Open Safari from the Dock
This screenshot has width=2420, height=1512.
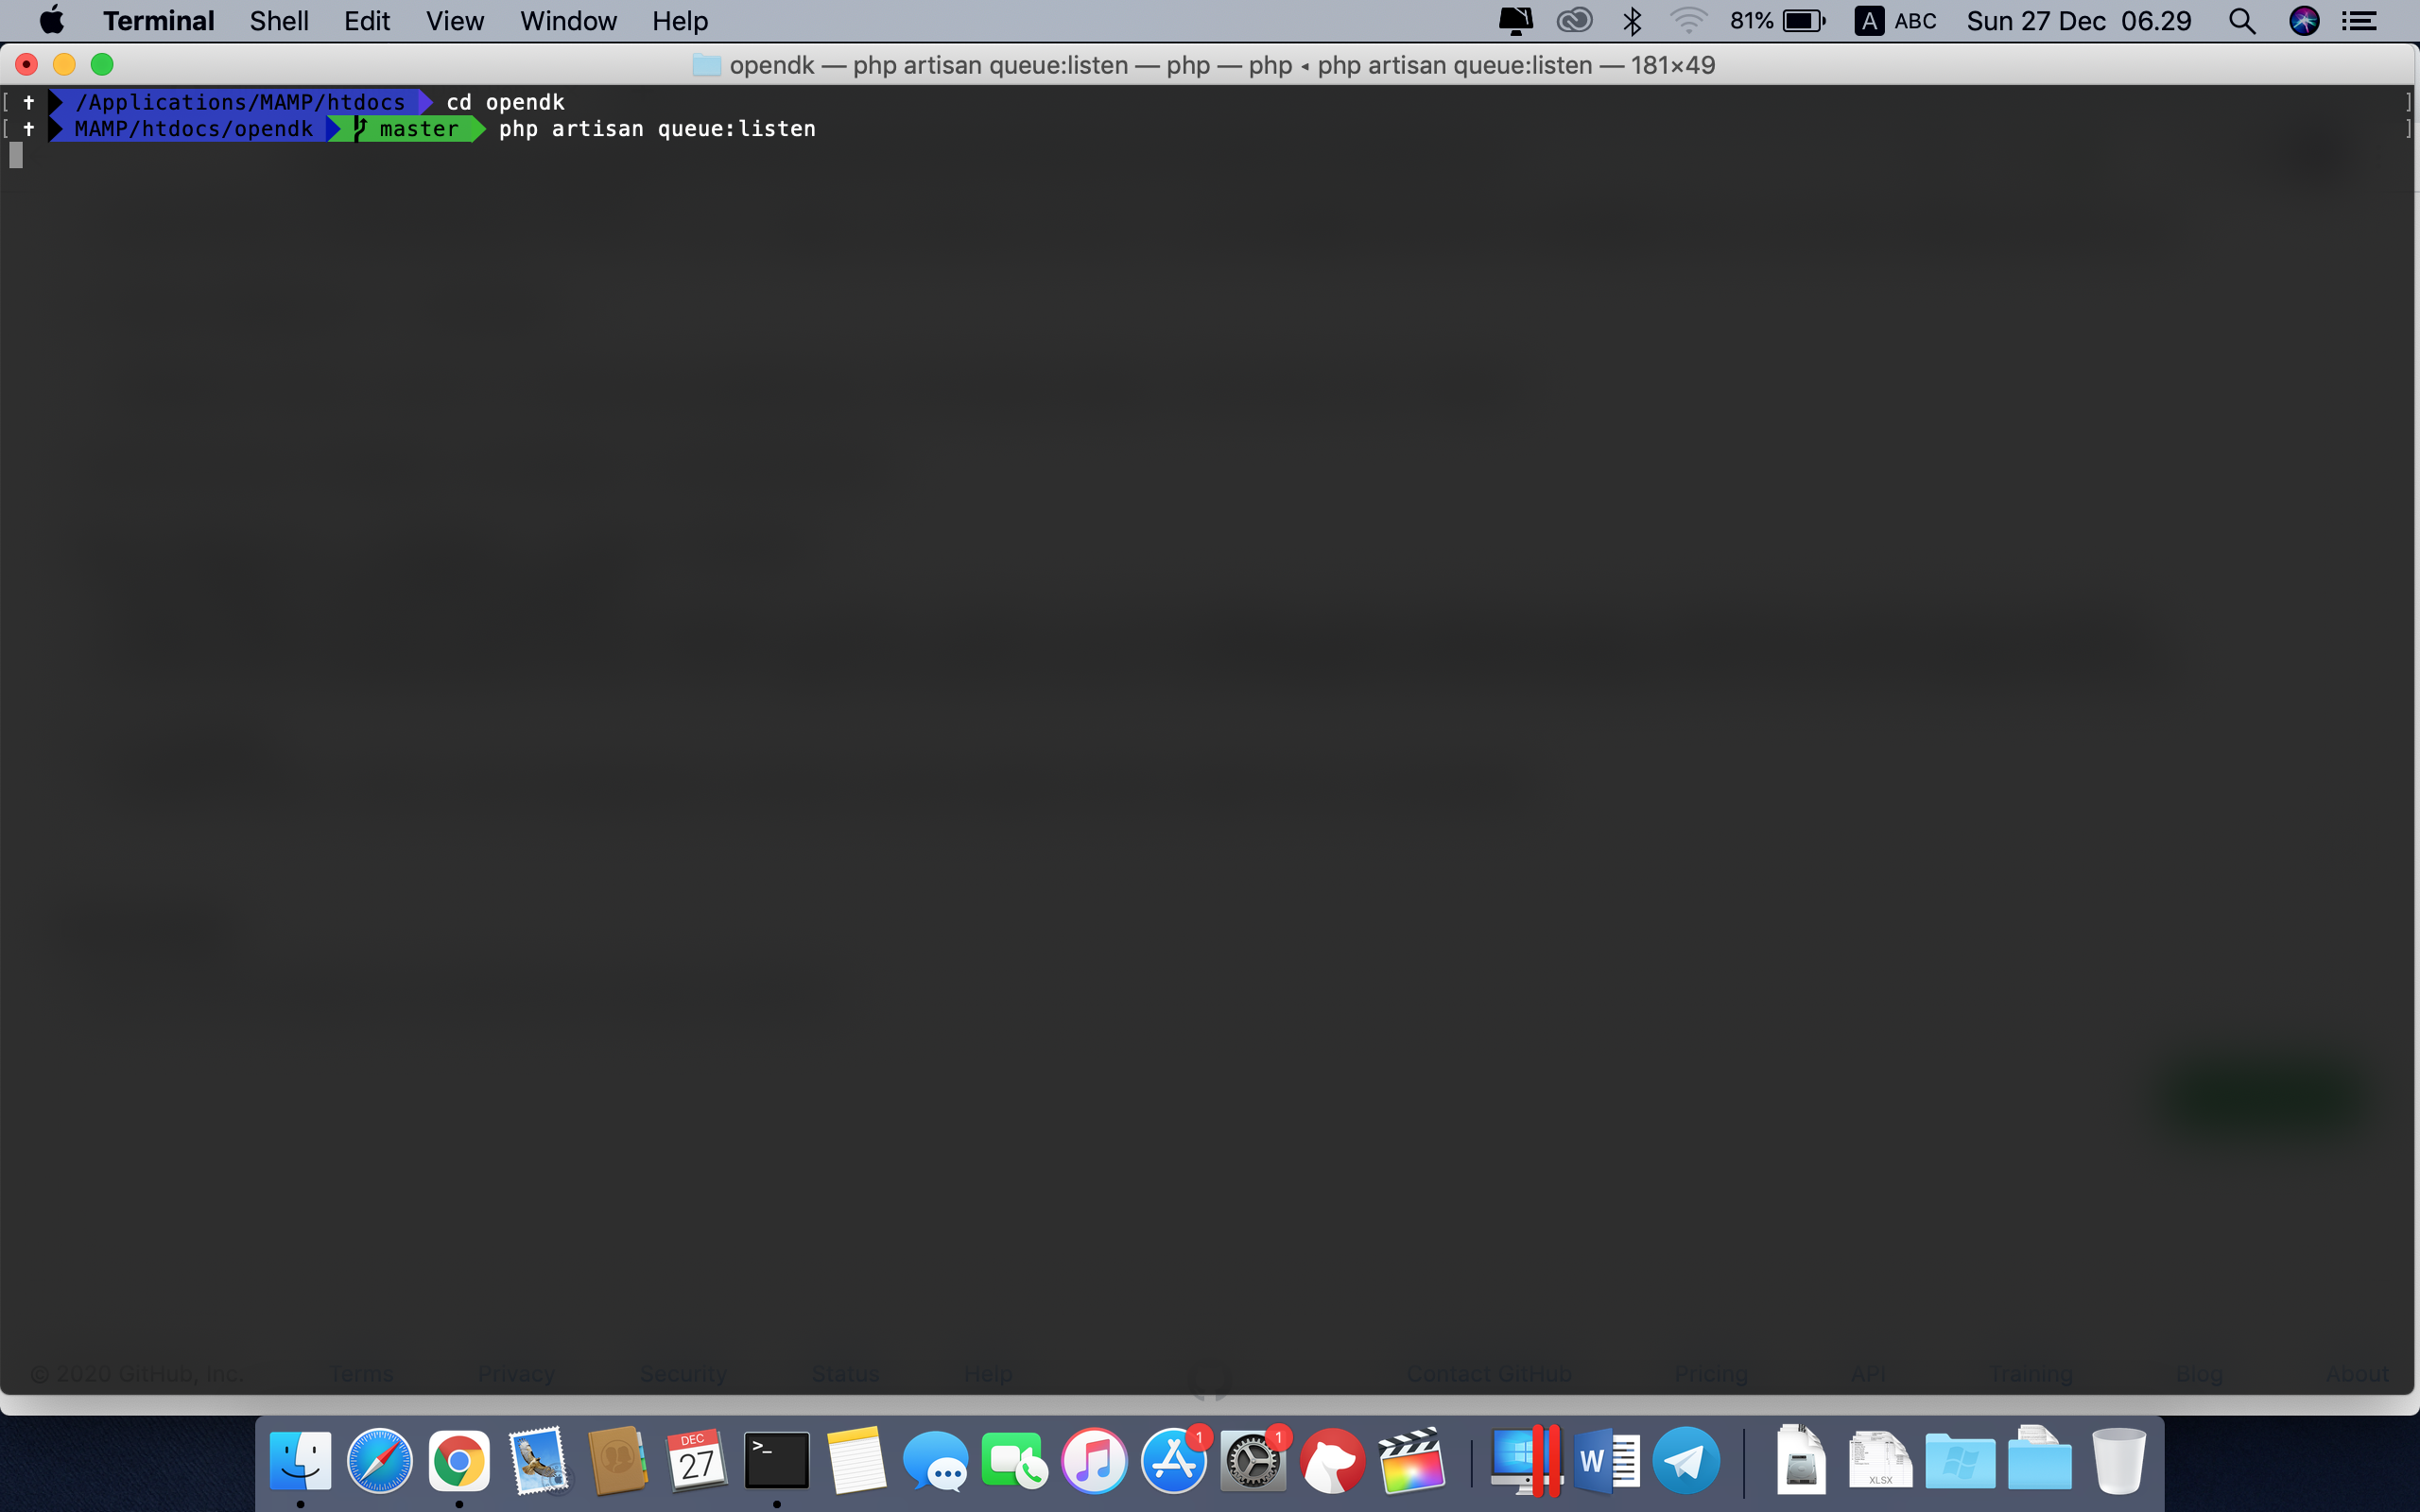tap(379, 1462)
